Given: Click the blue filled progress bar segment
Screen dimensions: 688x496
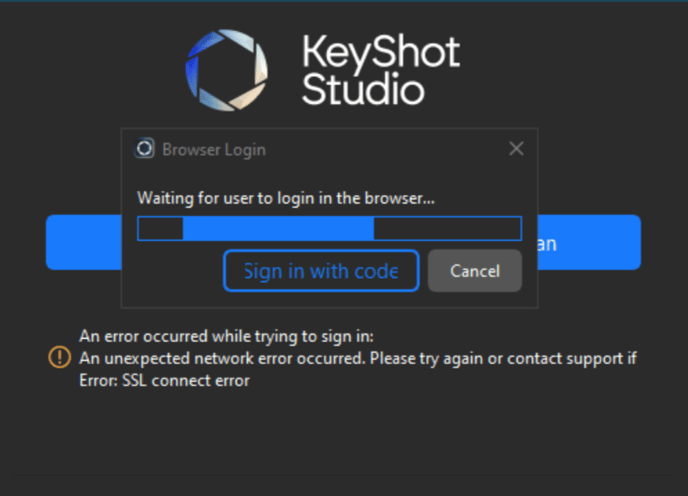Looking at the screenshot, I should pyautogui.click(x=278, y=228).
